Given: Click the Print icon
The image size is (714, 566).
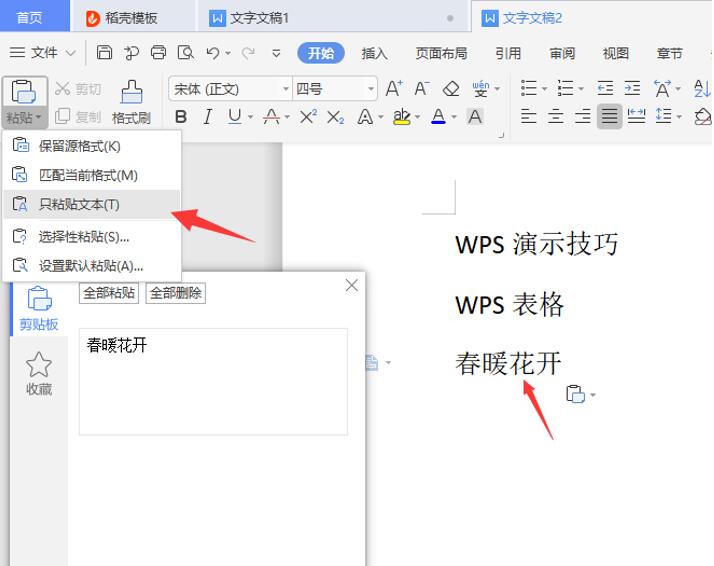Looking at the screenshot, I should coord(158,53).
